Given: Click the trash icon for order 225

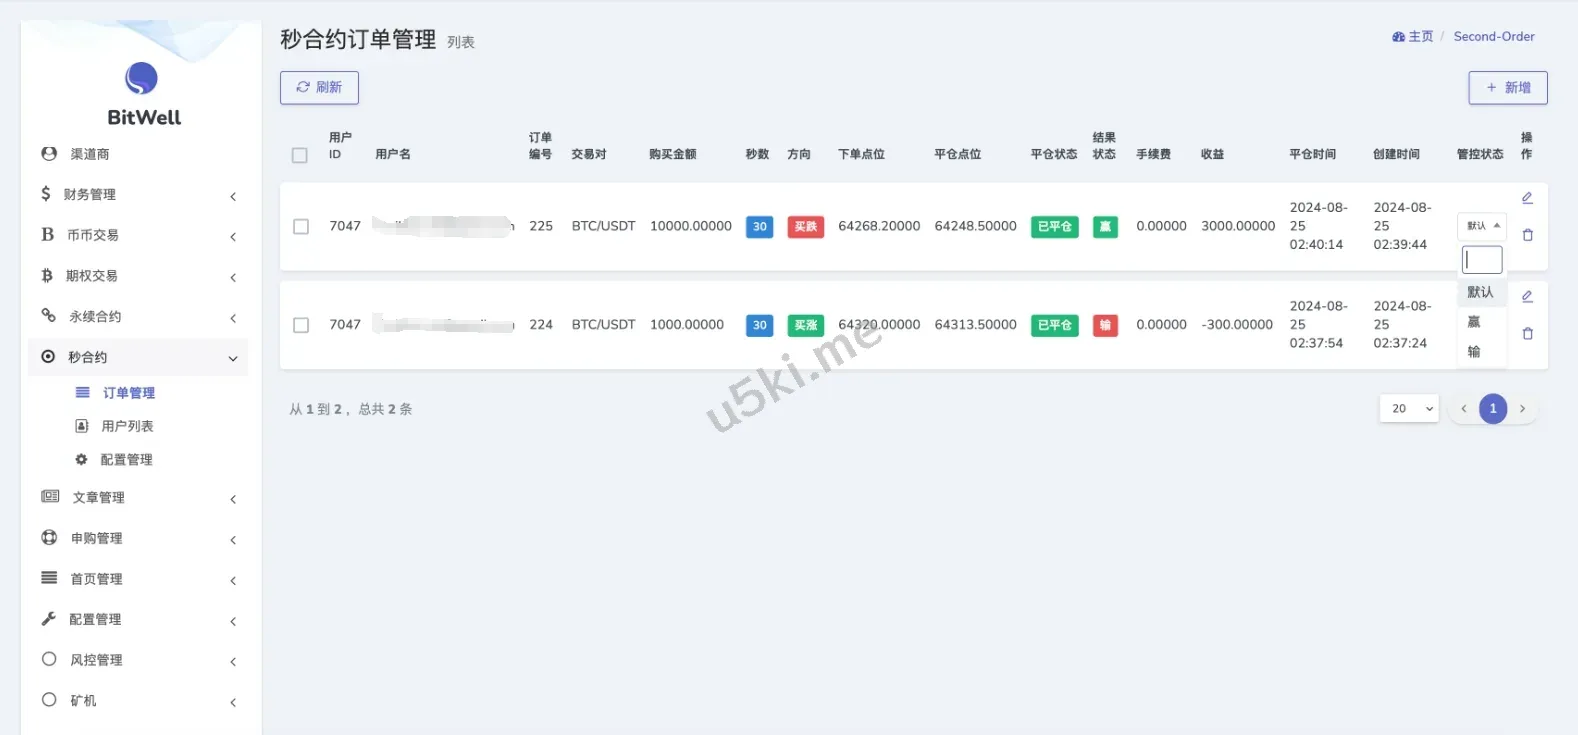Looking at the screenshot, I should 1527,235.
